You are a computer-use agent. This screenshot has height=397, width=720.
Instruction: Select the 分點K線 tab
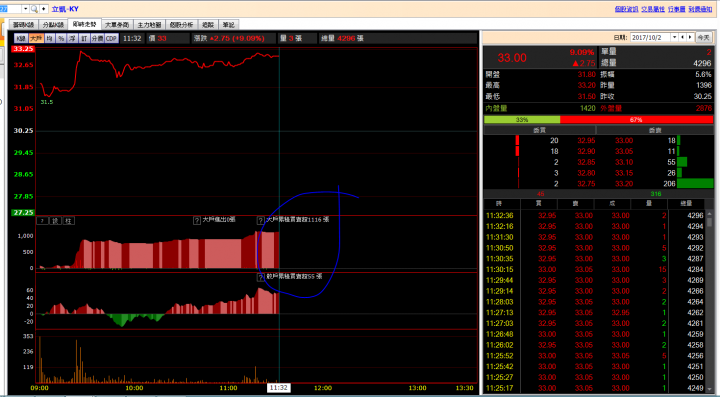pos(53,25)
